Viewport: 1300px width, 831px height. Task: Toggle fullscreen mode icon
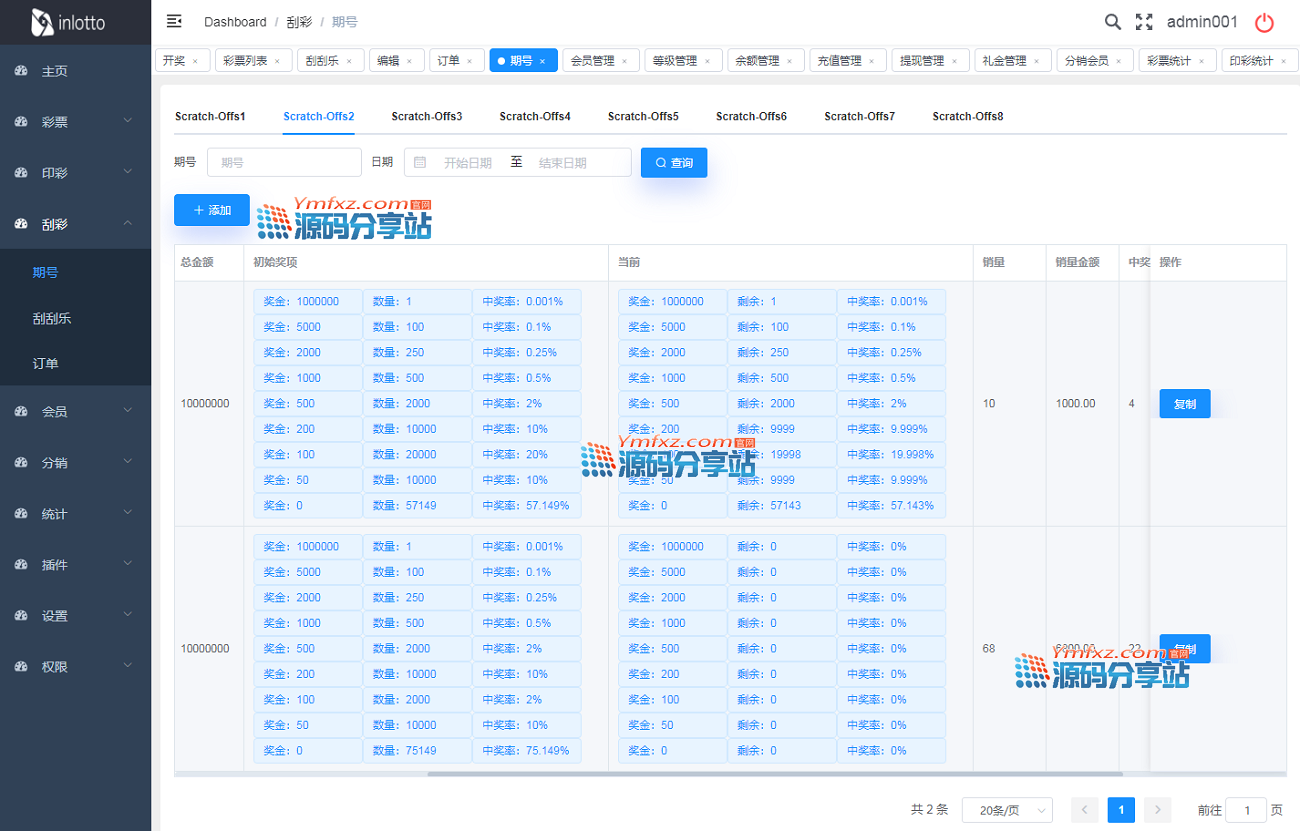click(x=1144, y=22)
